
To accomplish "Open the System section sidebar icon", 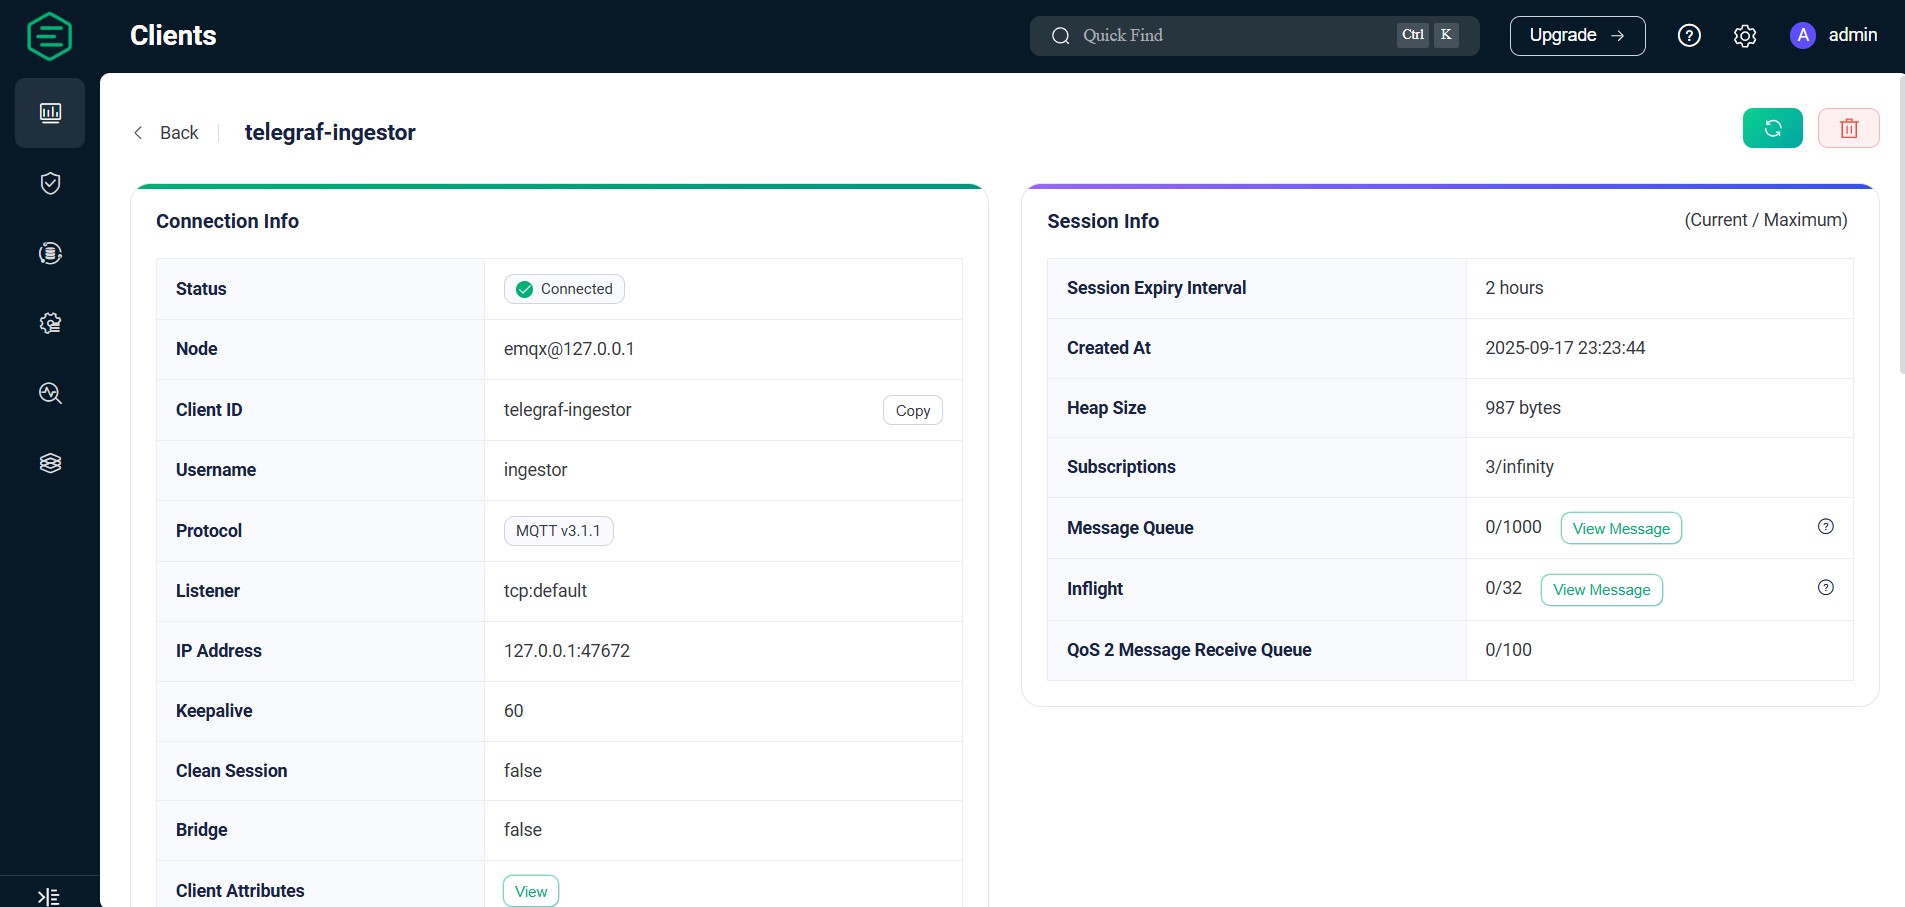I will pos(49,462).
